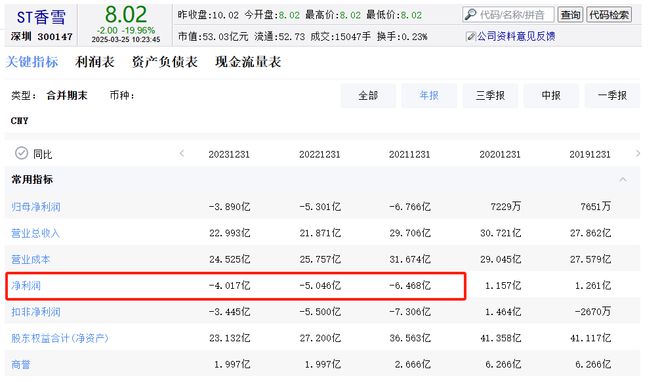Click the 7229万 归母净利润 cell

click(506, 207)
